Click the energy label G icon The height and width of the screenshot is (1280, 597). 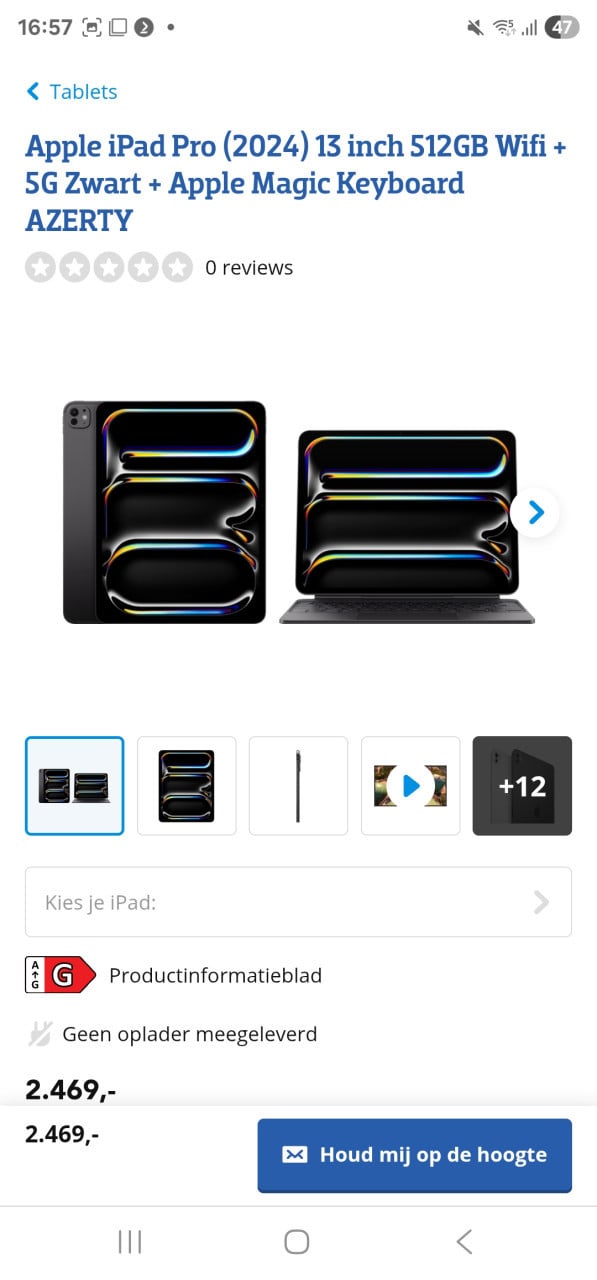click(60, 975)
